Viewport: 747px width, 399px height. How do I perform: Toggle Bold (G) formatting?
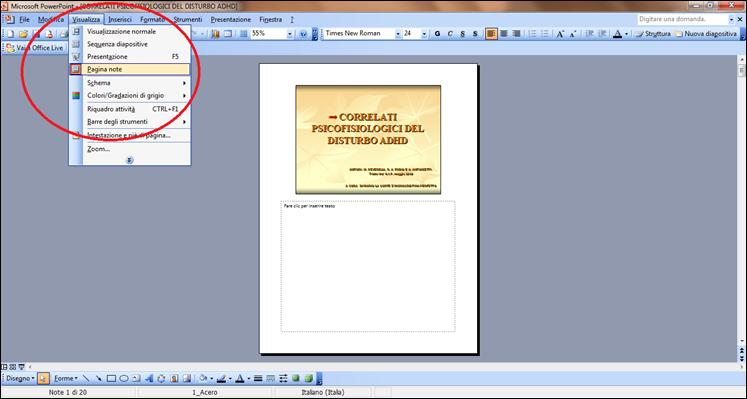click(437, 34)
